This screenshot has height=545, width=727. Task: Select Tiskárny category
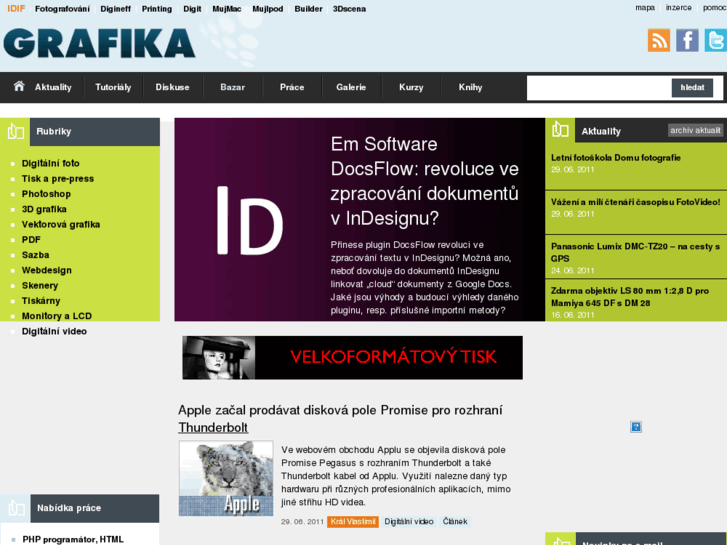pyautogui.click(x=41, y=301)
